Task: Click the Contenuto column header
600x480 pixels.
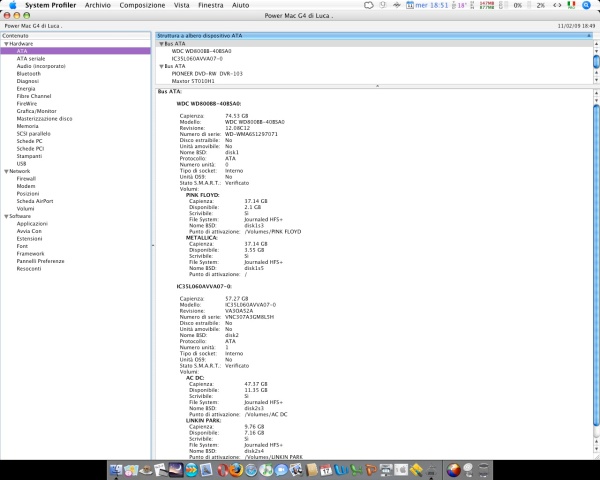Action: pyautogui.click(x=75, y=36)
